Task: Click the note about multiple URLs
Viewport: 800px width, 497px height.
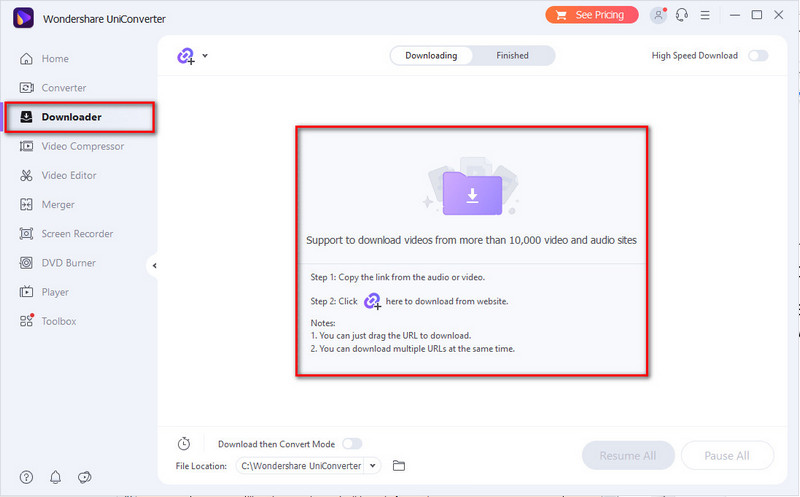Action: click(x=413, y=349)
